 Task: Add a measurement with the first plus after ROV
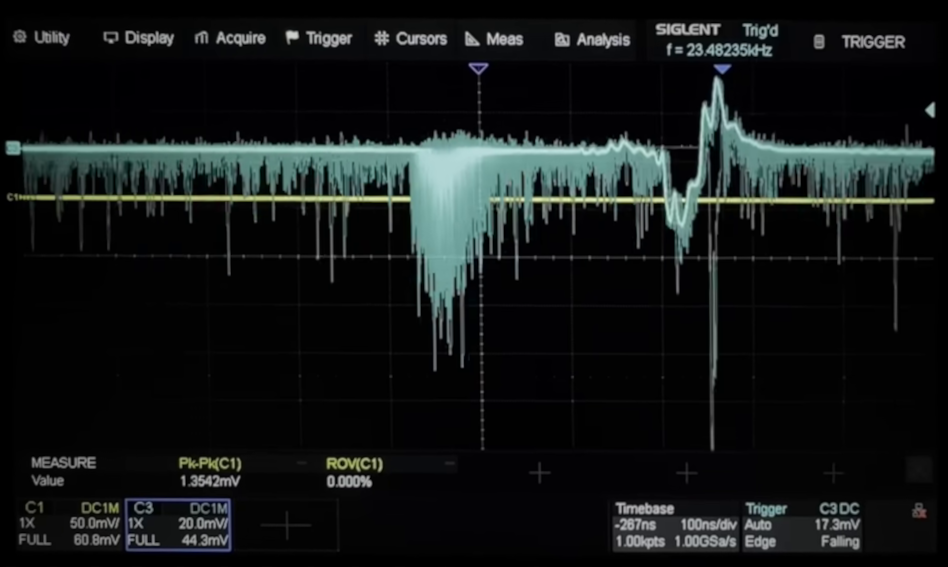539,473
